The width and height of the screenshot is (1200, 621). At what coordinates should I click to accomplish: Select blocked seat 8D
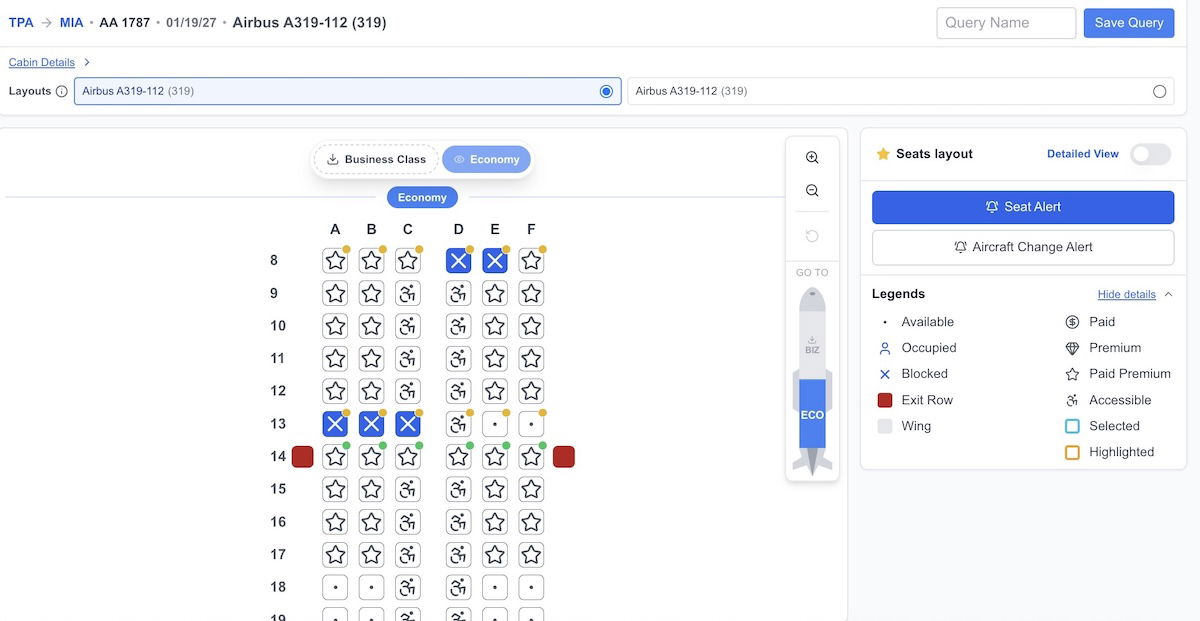pos(458,261)
